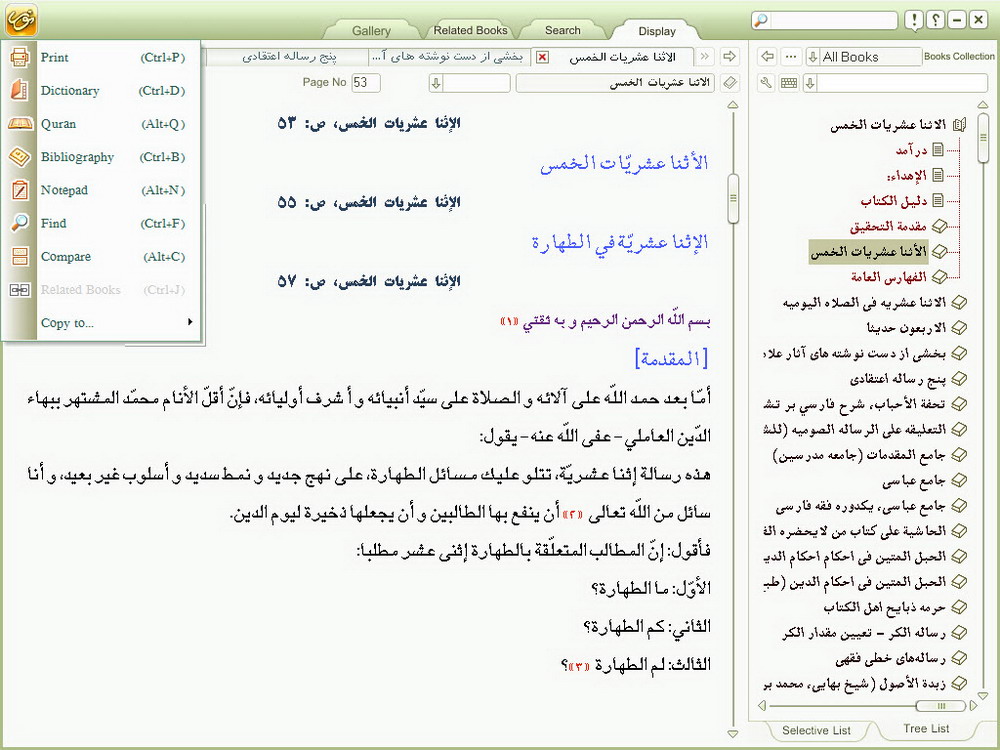Viewport: 1000px width, 750px height.
Task: Open the dropdown arrow beside the keyboard icon
Action: point(810,83)
